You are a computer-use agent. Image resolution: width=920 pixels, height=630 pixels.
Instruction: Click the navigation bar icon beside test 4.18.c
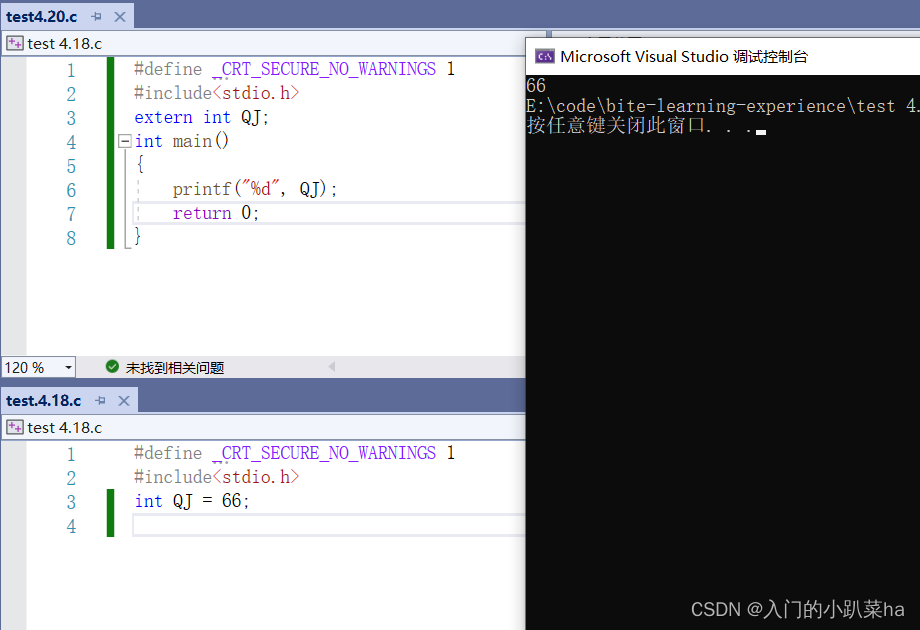pos(14,42)
